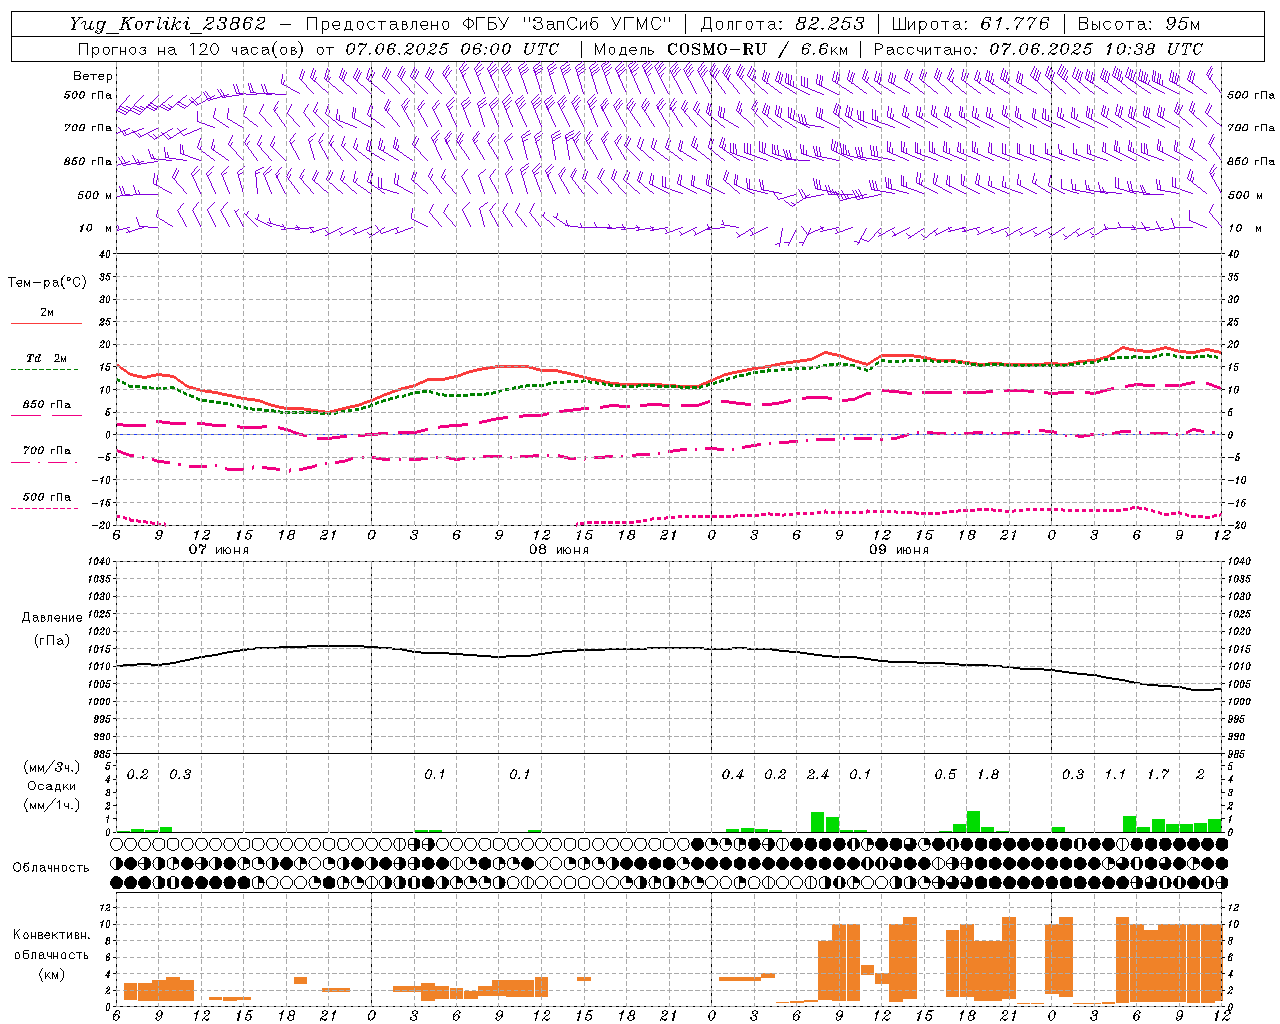Click the Тем-ра(°C) panel label

(x=47, y=283)
